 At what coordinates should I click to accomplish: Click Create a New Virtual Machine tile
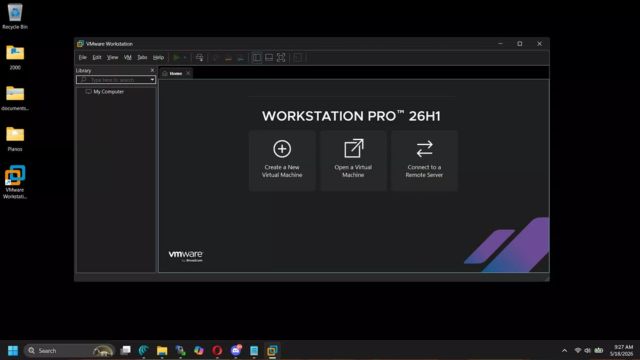[x=282, y=160]
